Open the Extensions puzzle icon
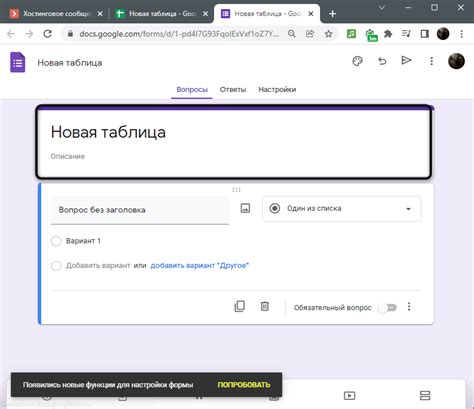The width and height of the screenshot is (474, 409). [x=388, y=34]
